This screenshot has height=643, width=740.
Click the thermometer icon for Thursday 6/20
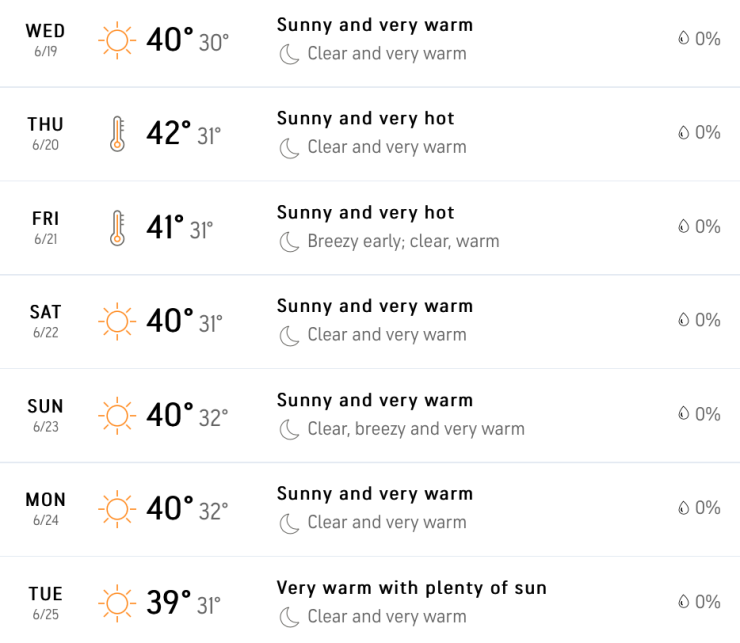(x=117, y=133)
